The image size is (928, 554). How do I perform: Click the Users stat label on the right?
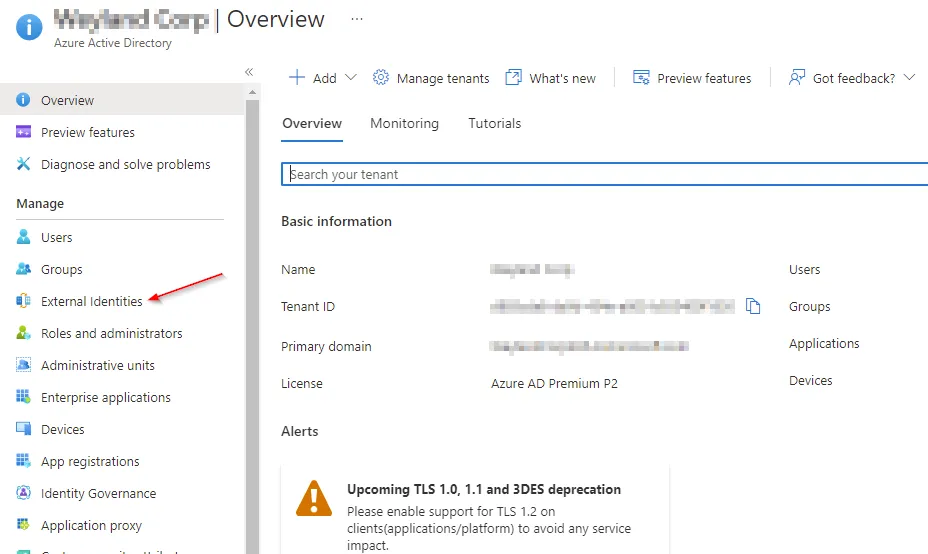click(x=804, y=269)
